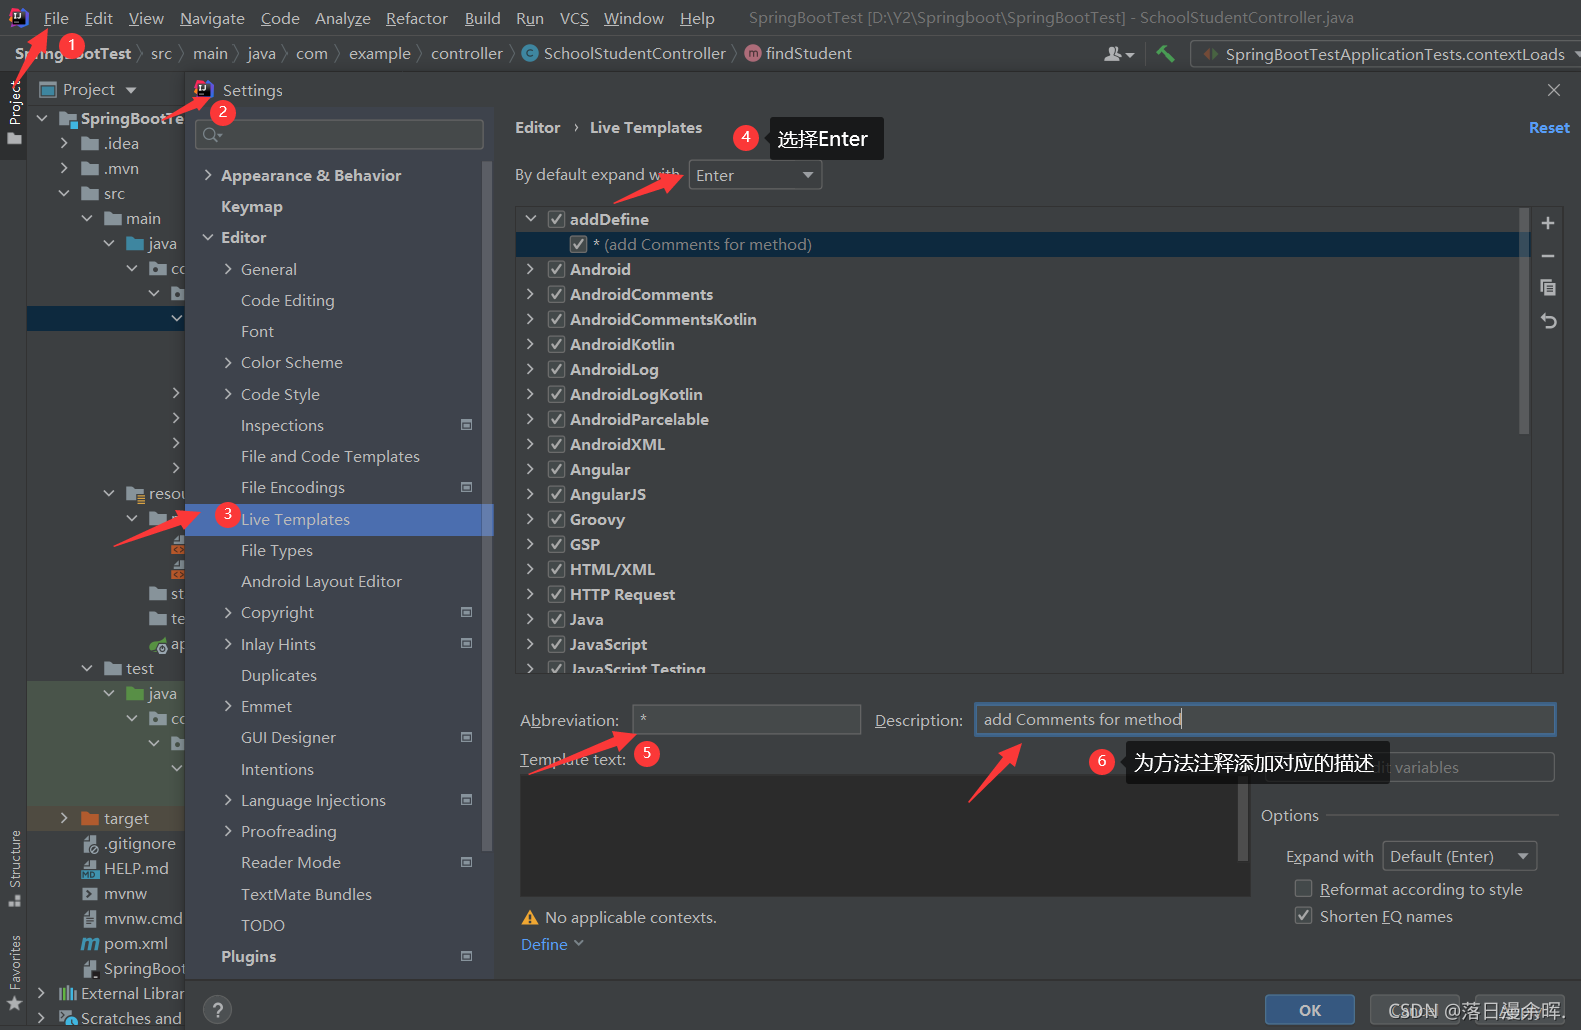Open the Favorites tool window sidebar
Image resolution: width=1581 pixels, height=1030 pixels.
click(x=14, y=972)
